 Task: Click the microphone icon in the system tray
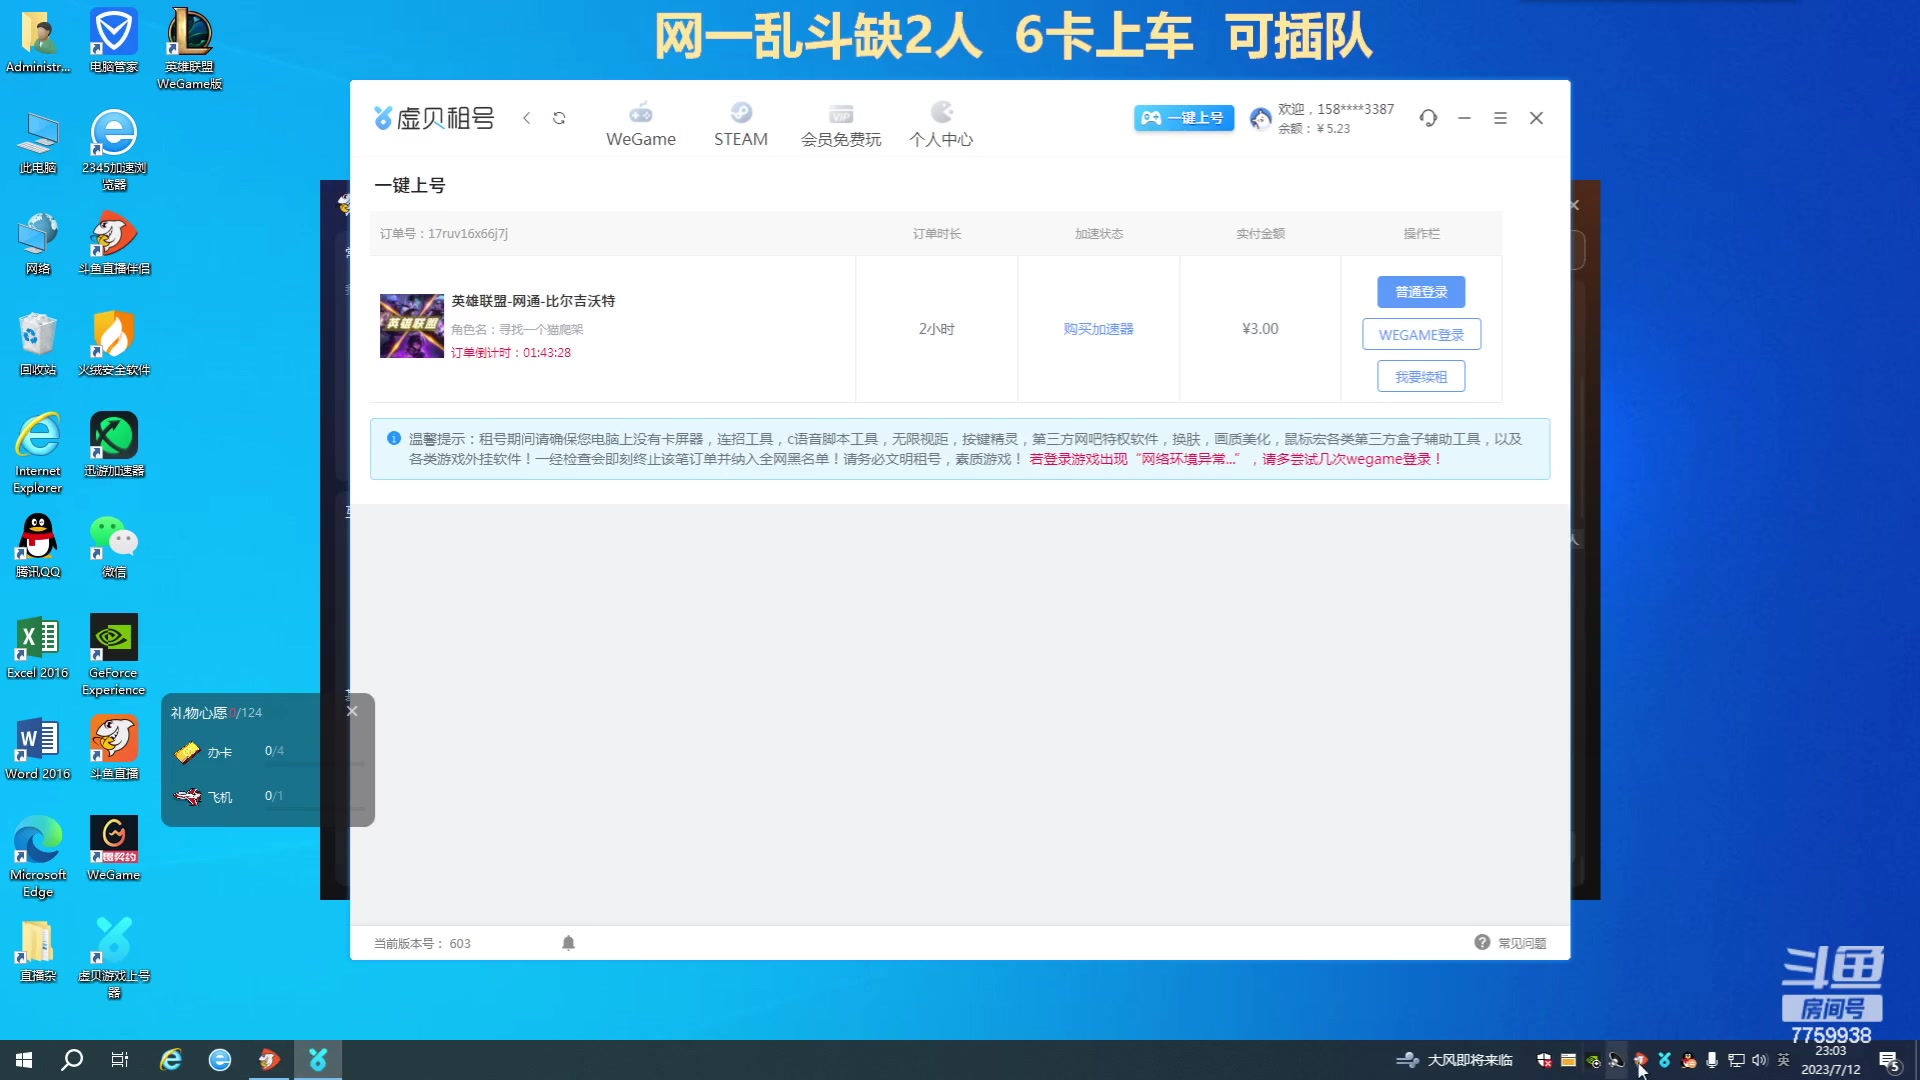pyautogui.click(x=1712, y=1060)
